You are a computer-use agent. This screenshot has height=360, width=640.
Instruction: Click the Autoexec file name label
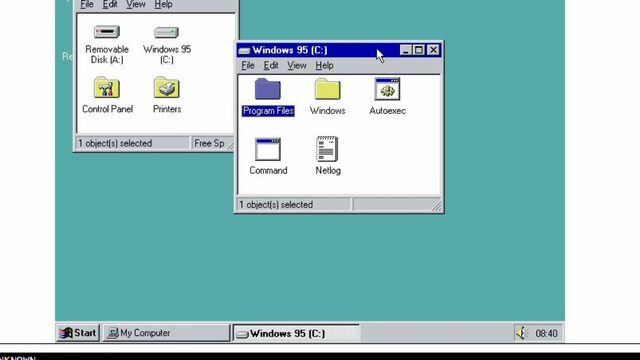(x=387, y=111)
